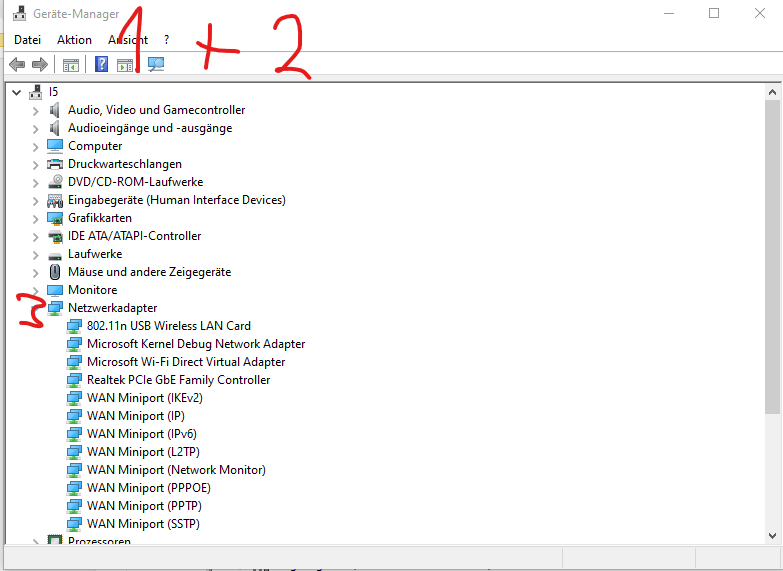This screenshot has width=783, height=571.
Task: Click the scrollbar down arrow
Action: (773, 536)
